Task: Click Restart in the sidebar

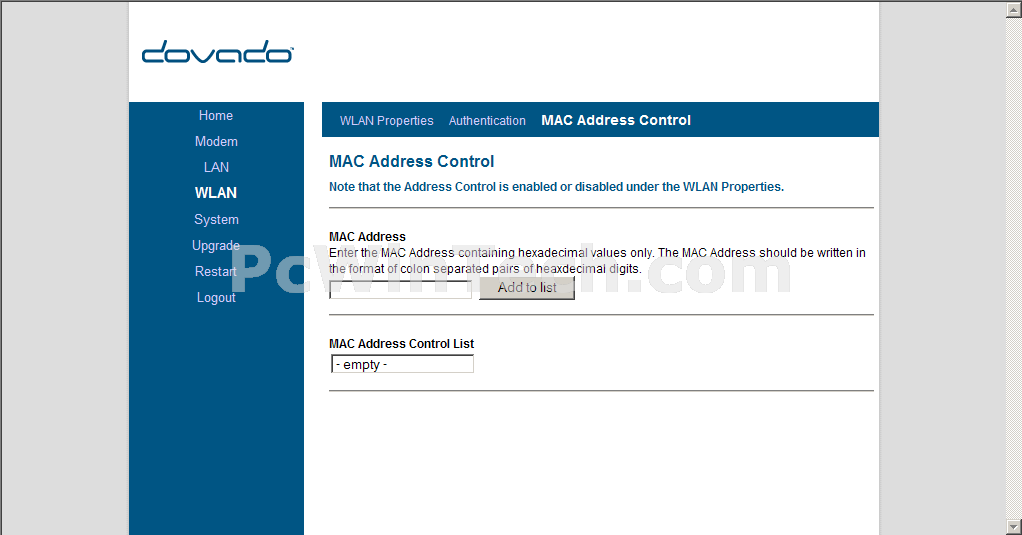Action: (216, 272)
